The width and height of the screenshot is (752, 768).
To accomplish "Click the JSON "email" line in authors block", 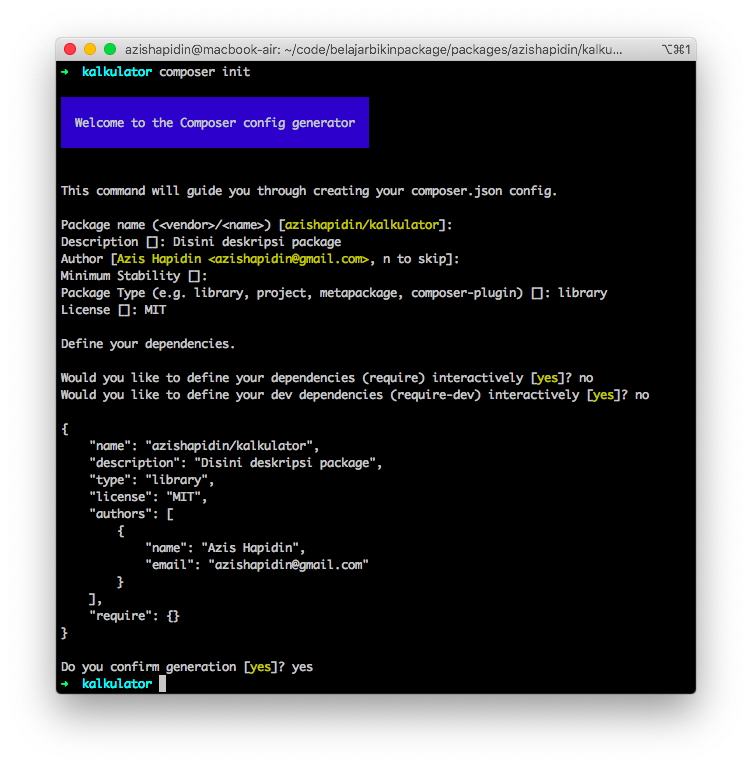I will [x=257, y=565].
